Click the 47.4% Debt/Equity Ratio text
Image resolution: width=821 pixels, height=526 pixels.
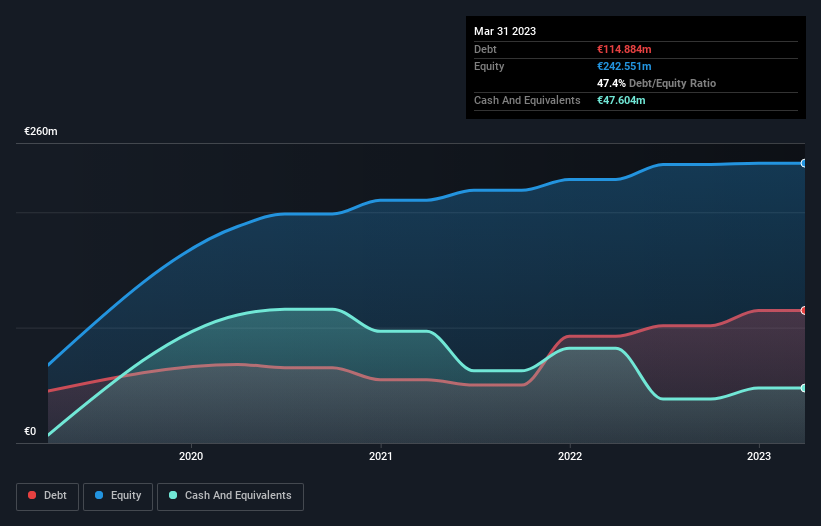click(657, 83)
